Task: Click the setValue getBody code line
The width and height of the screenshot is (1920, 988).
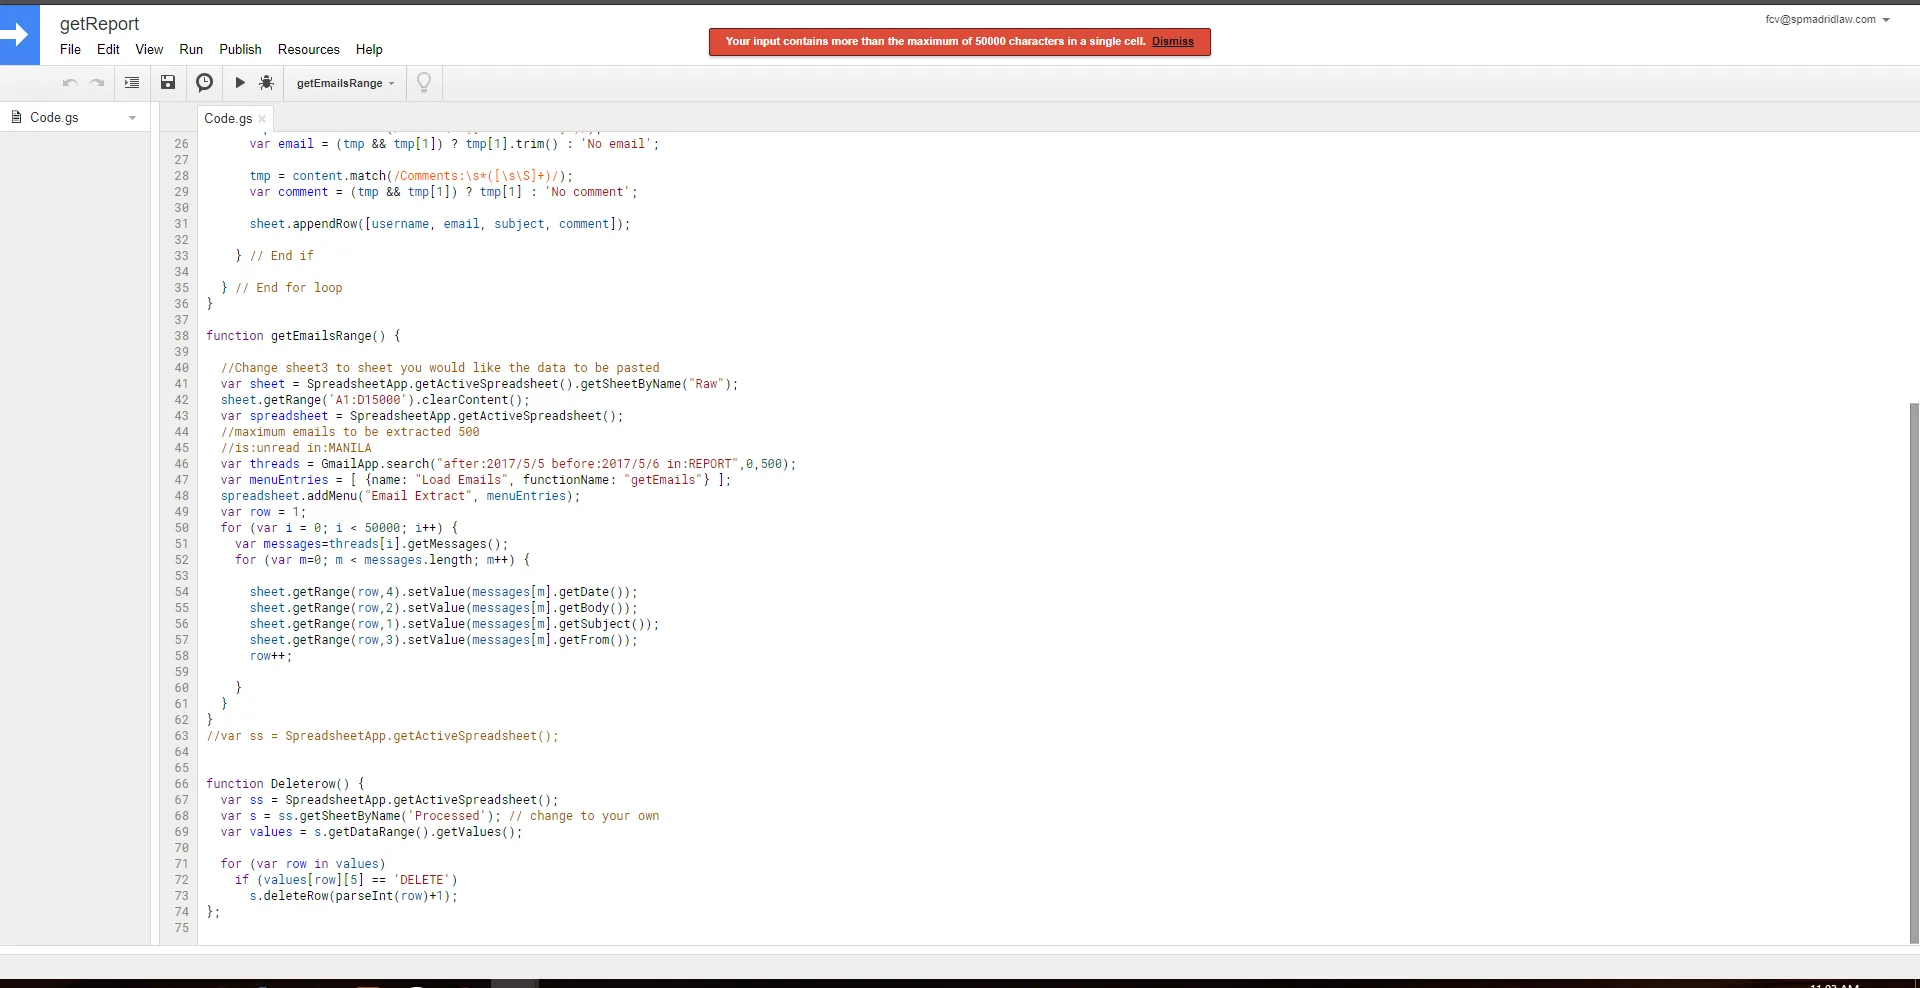Action: point(443,608)
